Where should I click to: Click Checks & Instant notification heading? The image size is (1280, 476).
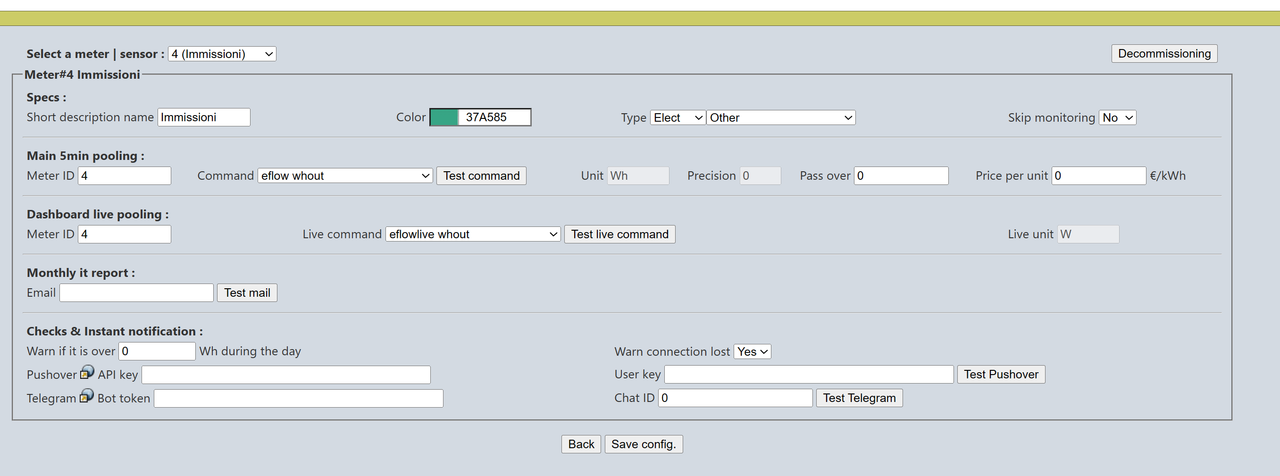click(x=115, y=331)
